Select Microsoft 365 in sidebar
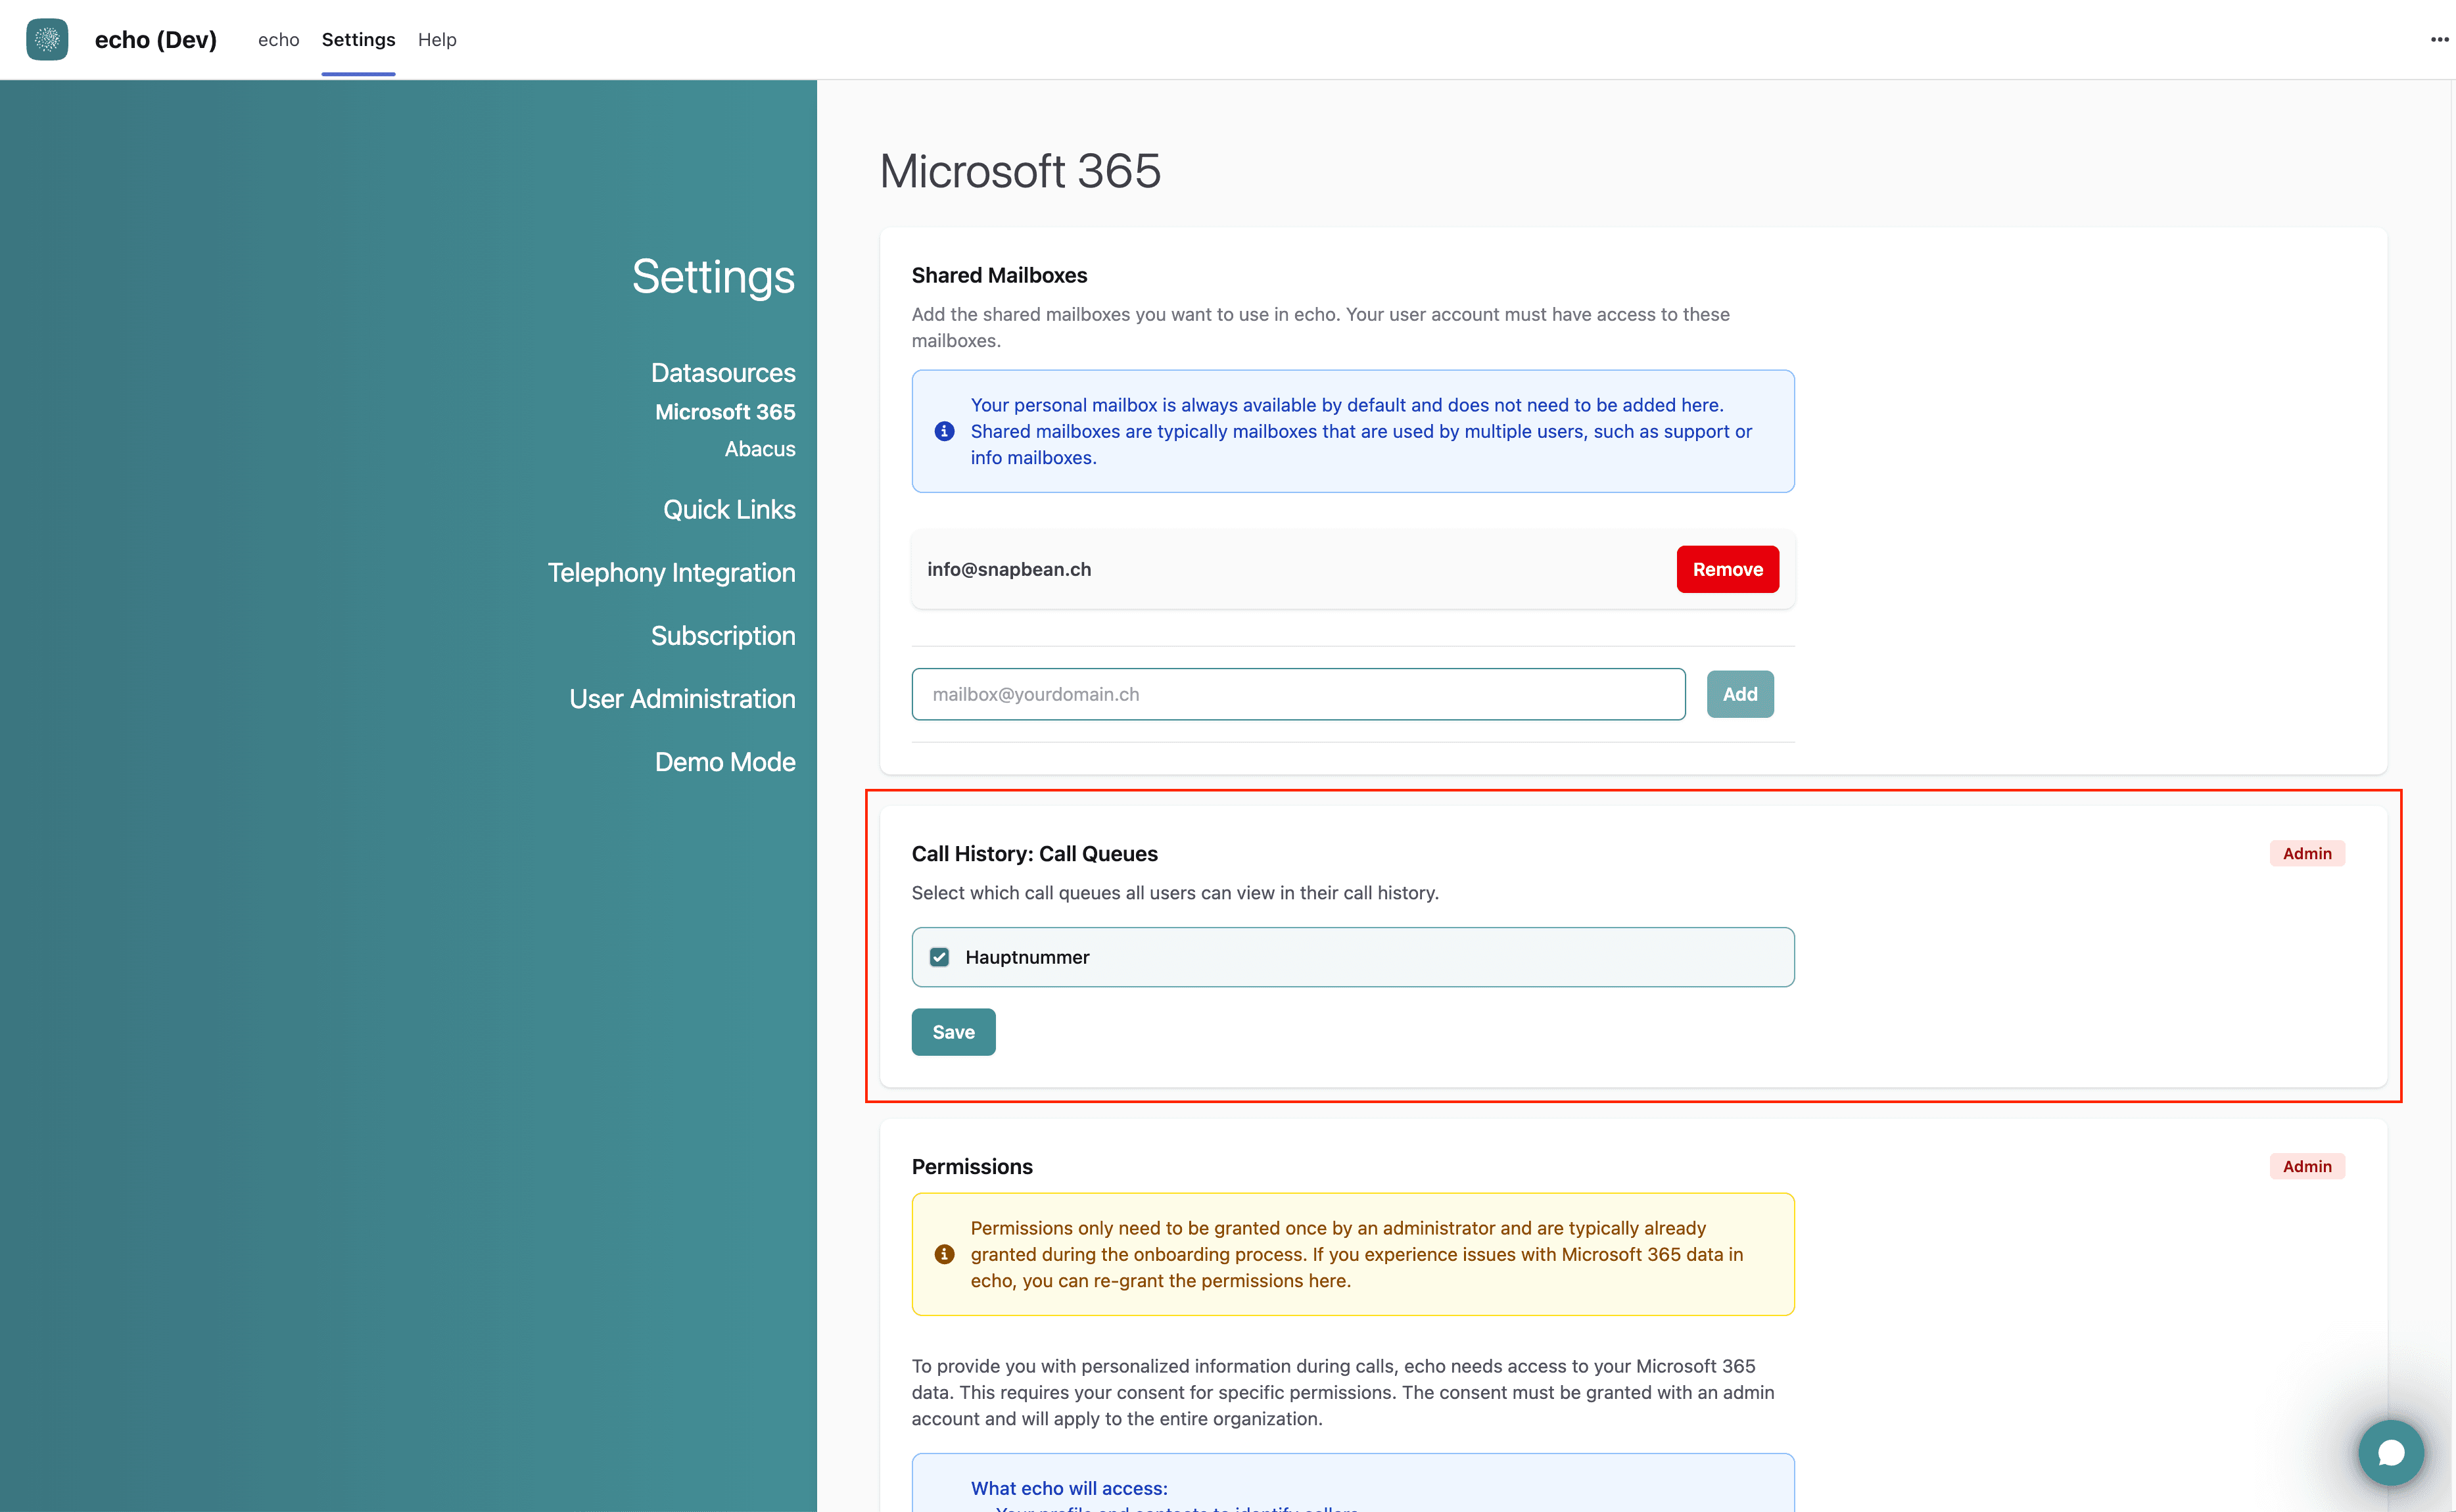Viewport: 2456px width, 1512px height. (725, 412)
